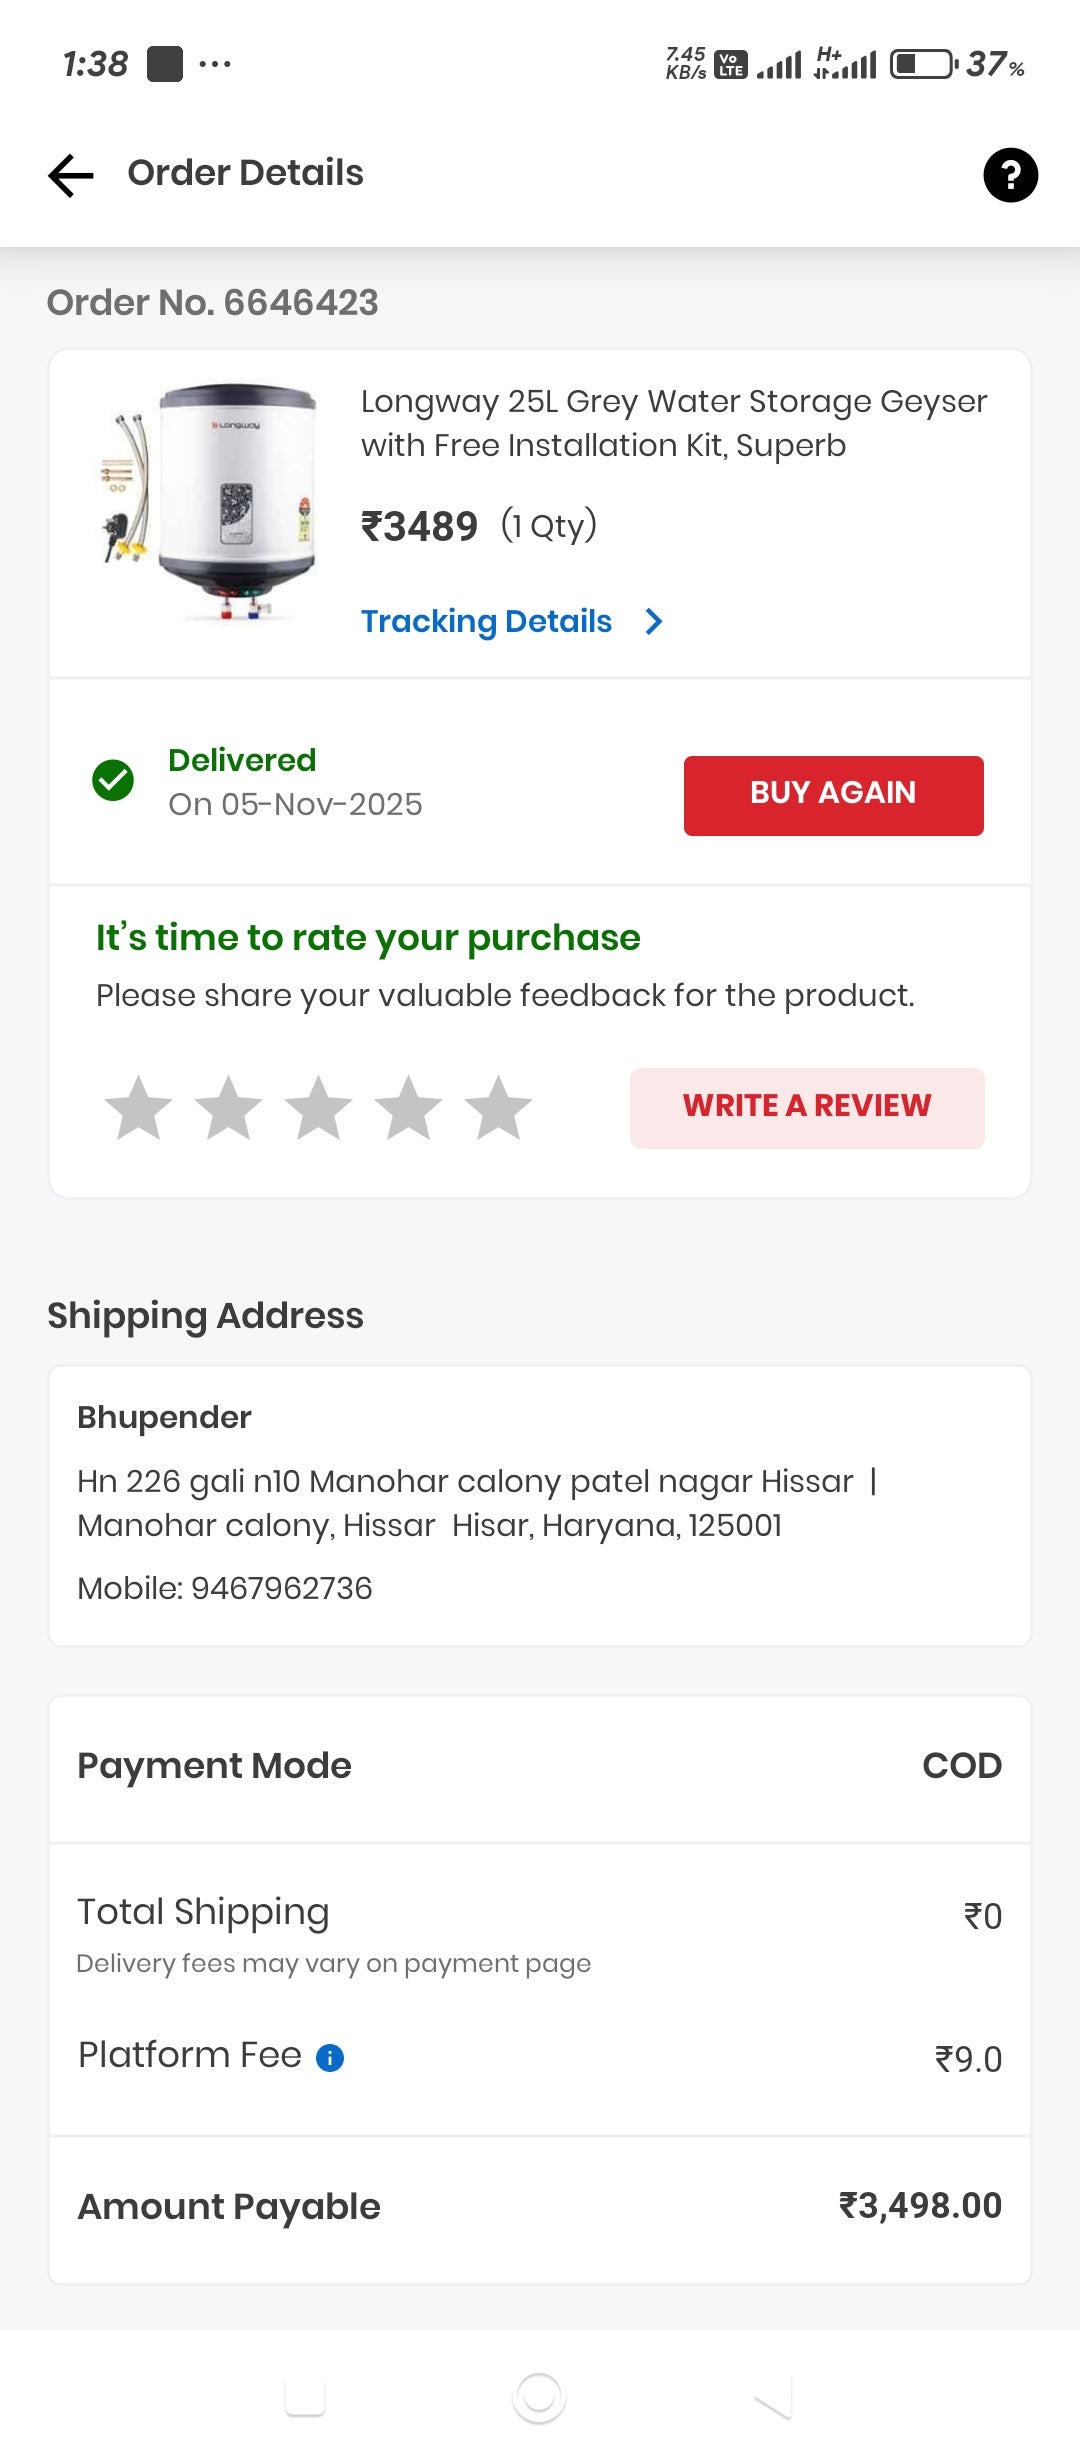The image size is (1080, 2460).
Task: Expand Tracking Details chevron arrow
Action: pos(654,622)
